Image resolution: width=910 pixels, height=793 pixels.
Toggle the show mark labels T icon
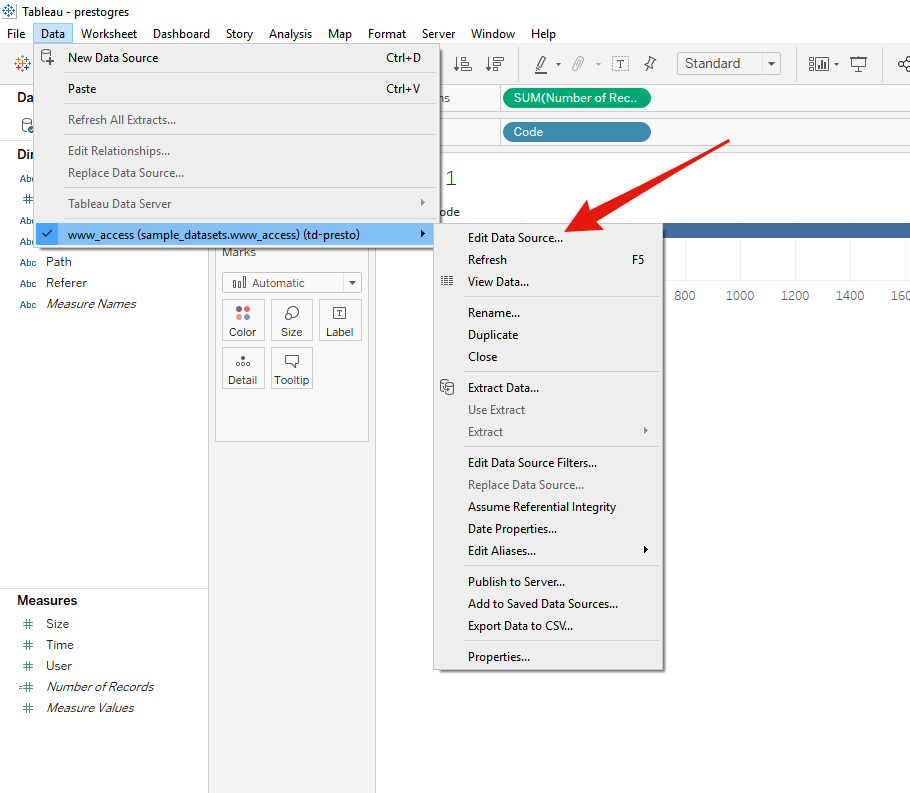[x=620, y=63]
